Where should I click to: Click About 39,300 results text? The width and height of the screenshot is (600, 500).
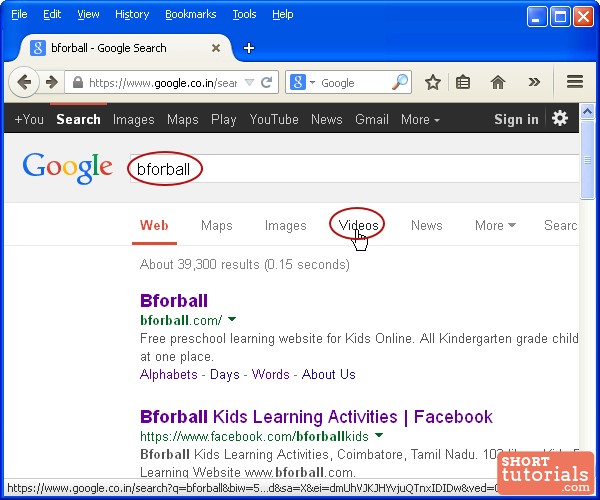pos(245,264)
